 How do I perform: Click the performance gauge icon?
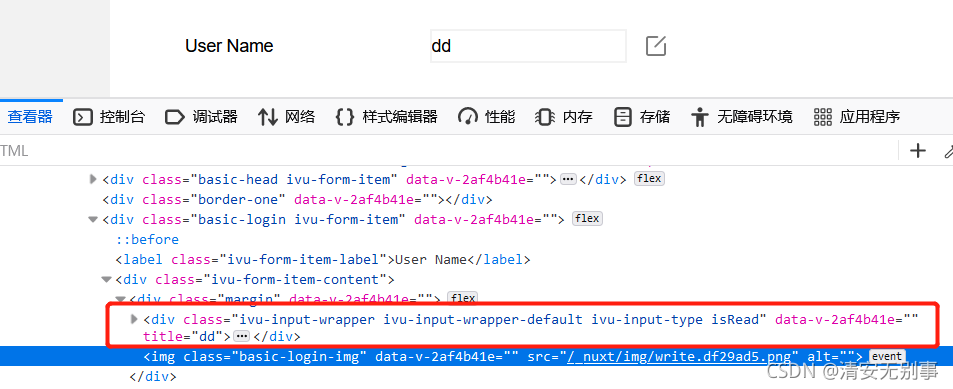tap(467, 117)
